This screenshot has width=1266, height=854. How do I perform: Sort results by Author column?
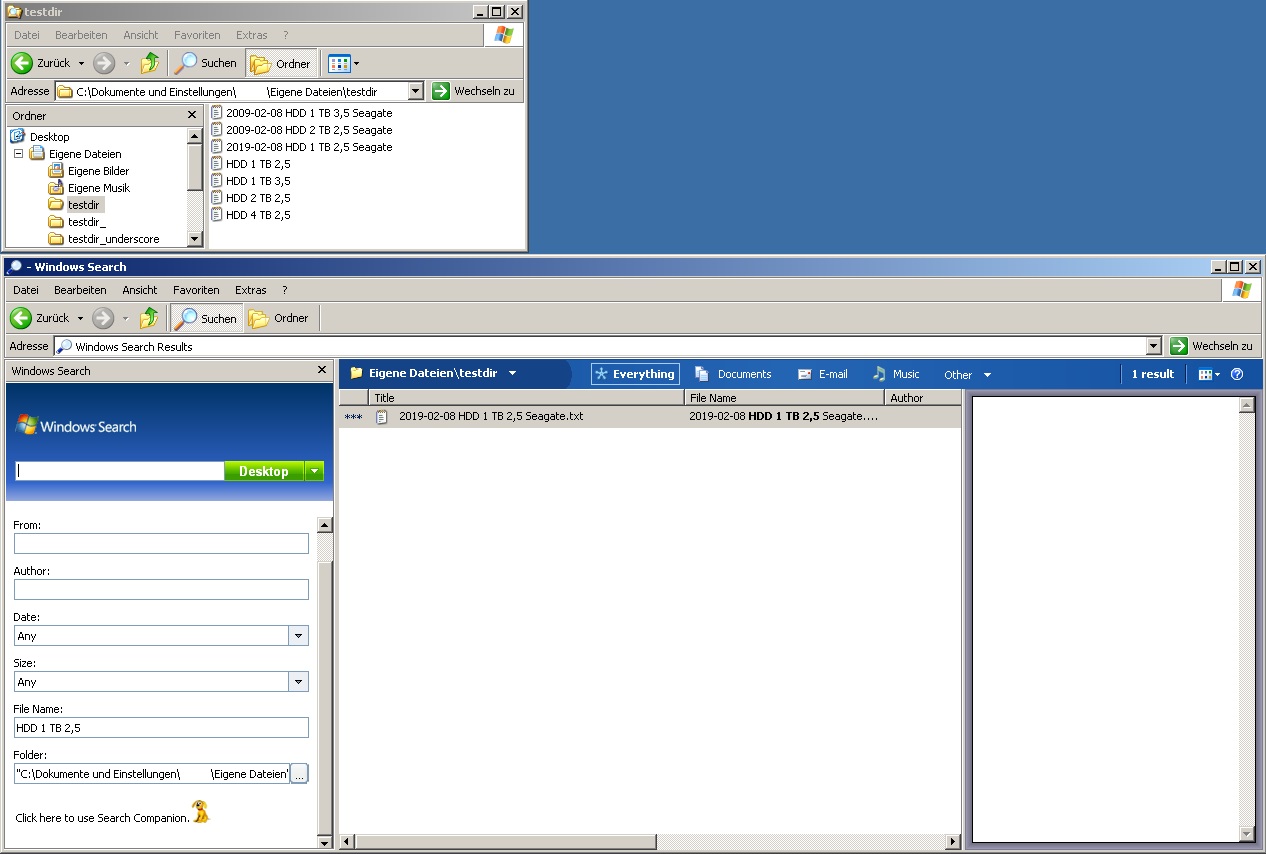pyautogui.click(x=923, y=398)
